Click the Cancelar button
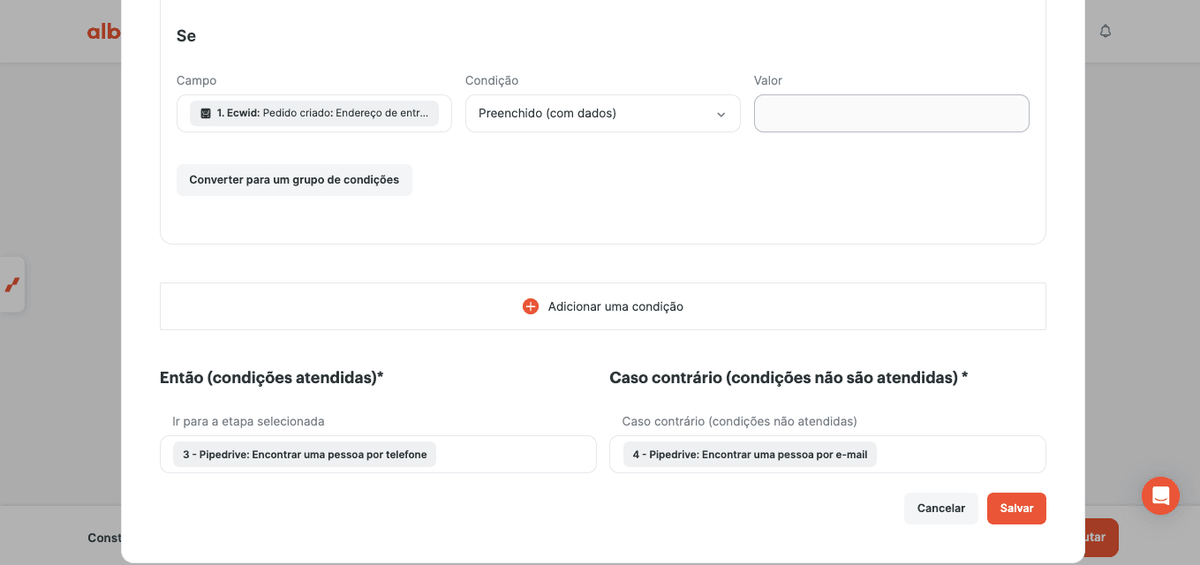1200x565 pixels. click(x=941, y=508)
